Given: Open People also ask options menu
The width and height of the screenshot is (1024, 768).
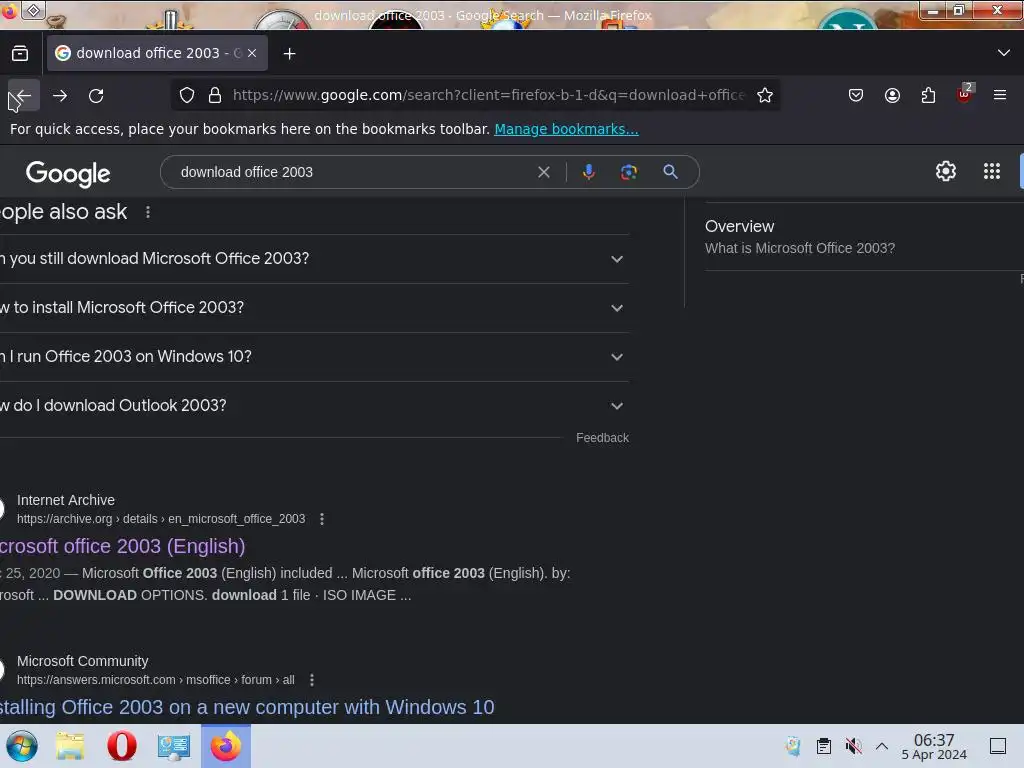Looking at the screenshot, I should tap(148, 212).
